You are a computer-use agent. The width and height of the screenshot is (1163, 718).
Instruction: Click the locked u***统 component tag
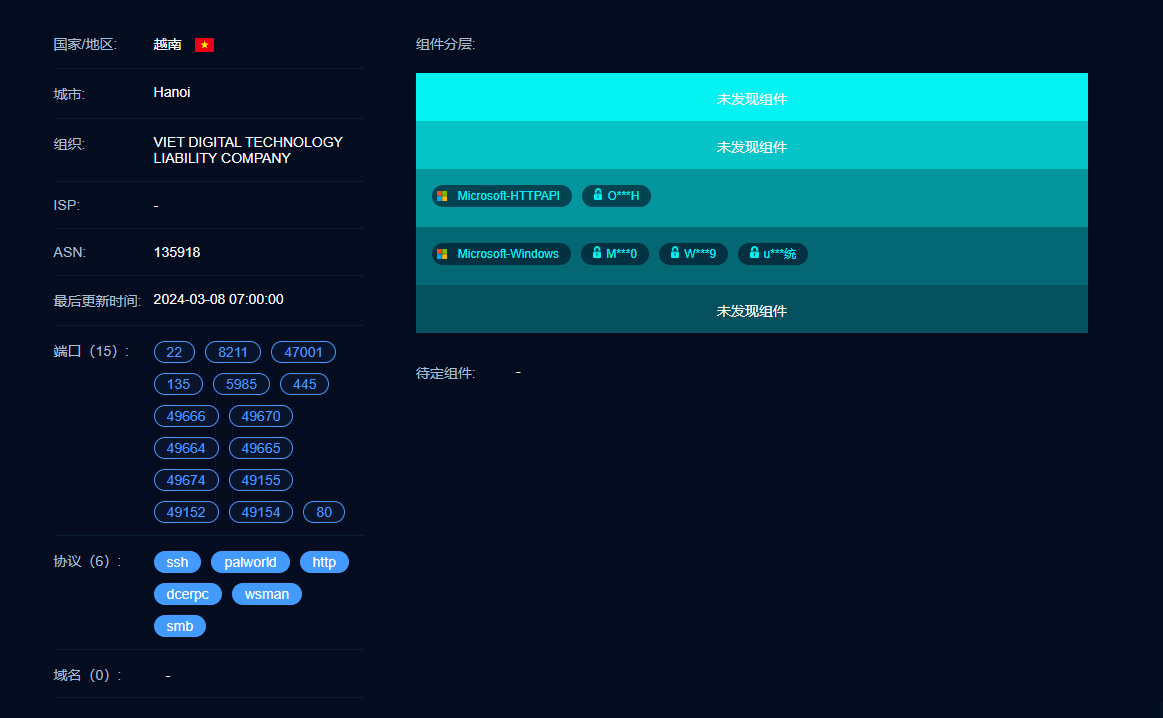pyautogui.click(x=773, y=254)
